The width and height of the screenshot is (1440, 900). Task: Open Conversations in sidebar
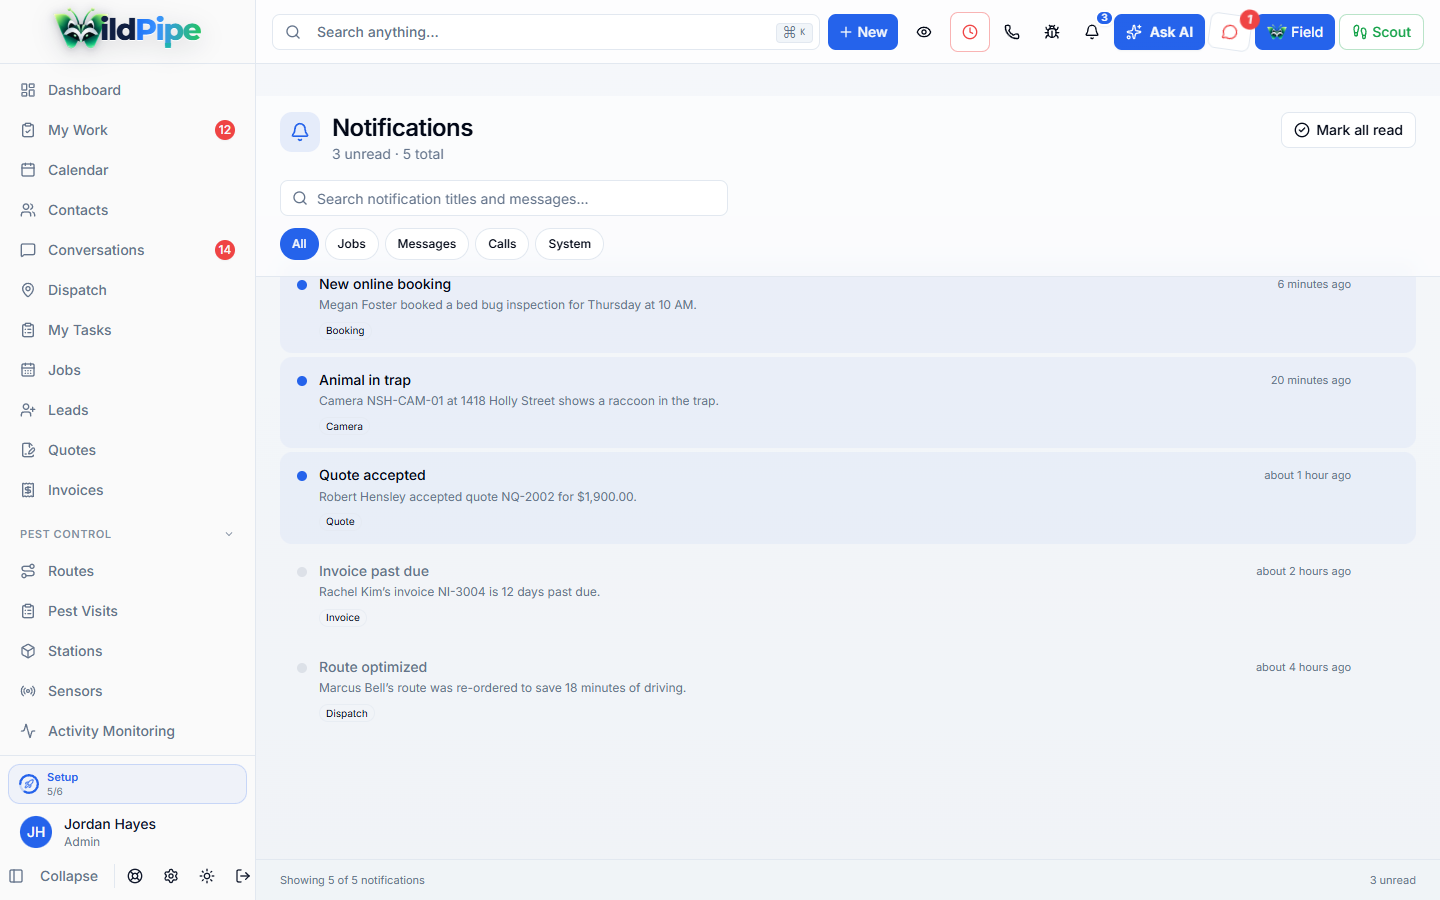(127, 250)
